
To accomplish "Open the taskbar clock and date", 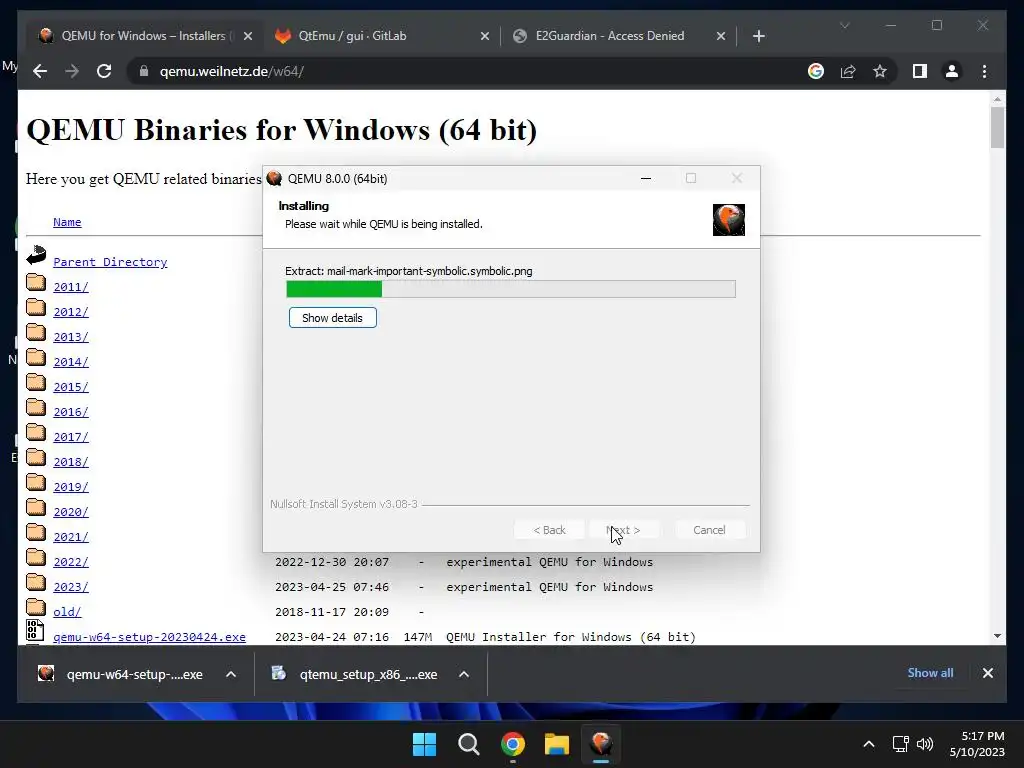I will (x=977, y=744).
